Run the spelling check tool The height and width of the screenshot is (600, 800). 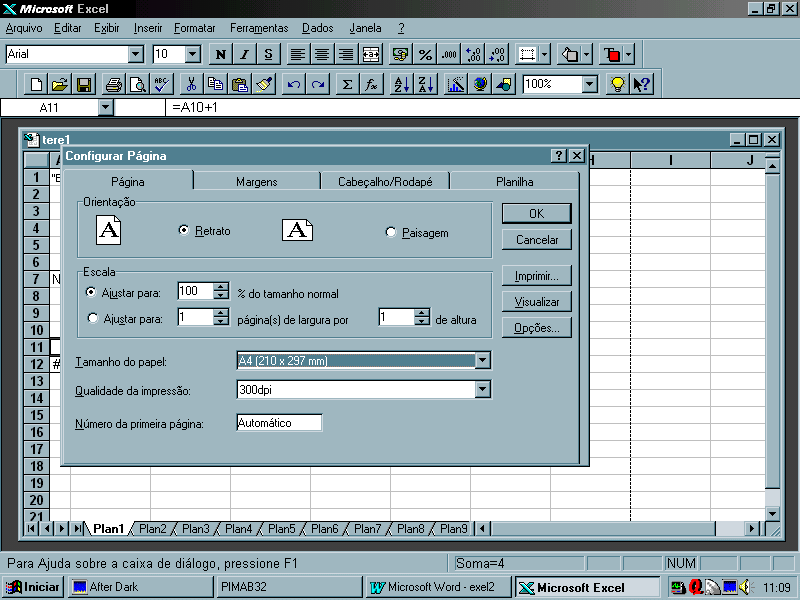tap(162, 84)
